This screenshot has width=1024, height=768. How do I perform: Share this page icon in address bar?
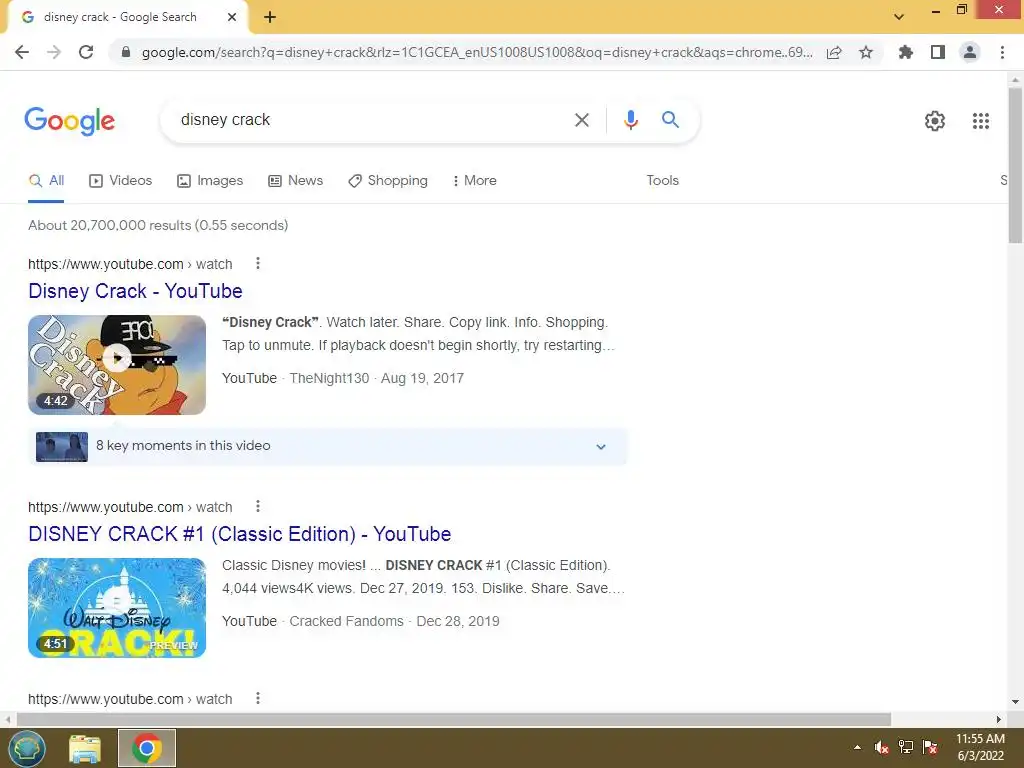pos(834,53)
